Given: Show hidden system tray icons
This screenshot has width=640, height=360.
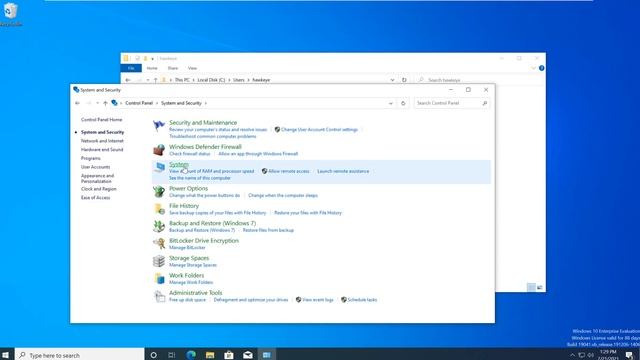Looking at the screenshot, I should [572, 355].
